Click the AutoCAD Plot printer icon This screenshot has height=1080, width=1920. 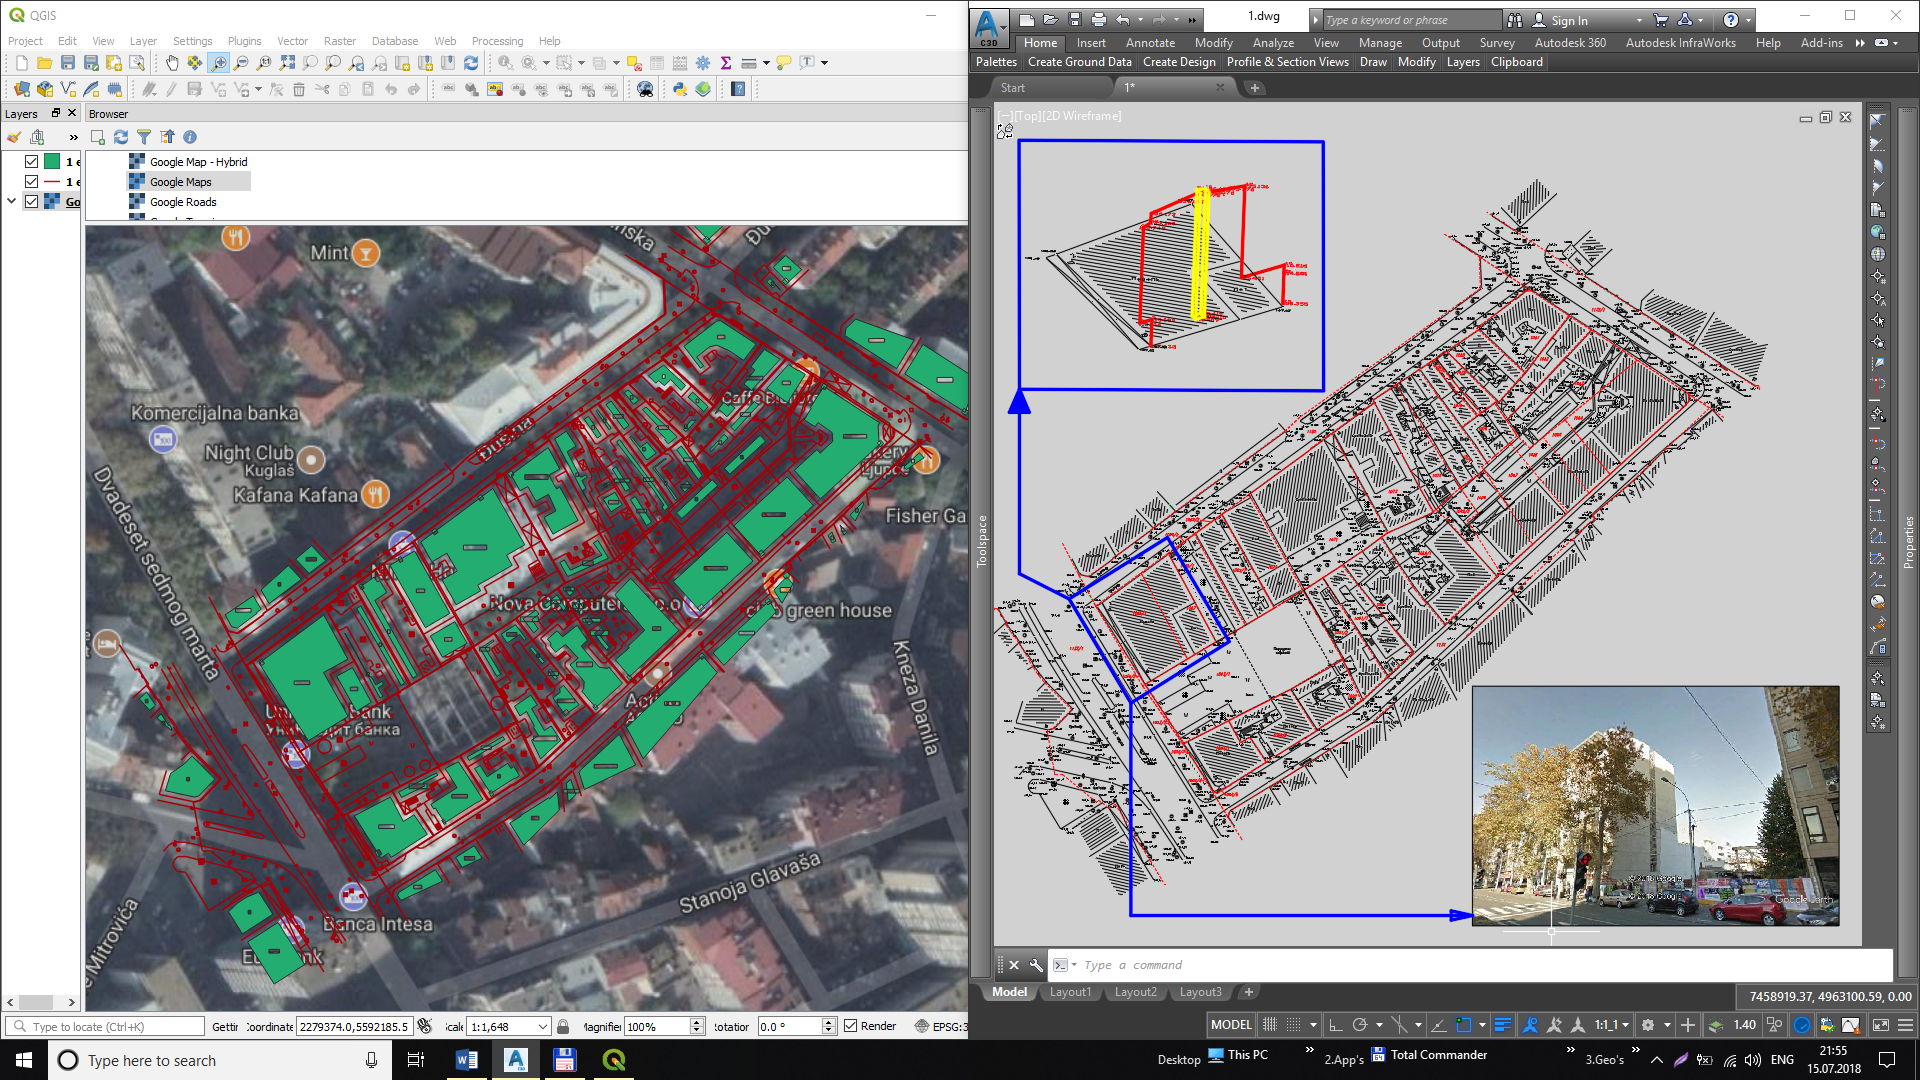click(x=1099, y=19)
